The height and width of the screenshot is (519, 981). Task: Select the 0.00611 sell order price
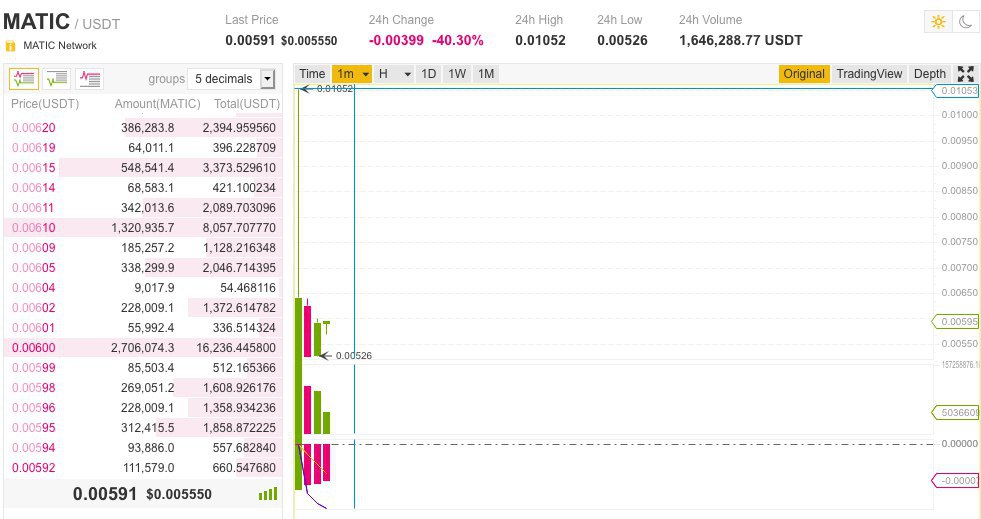pos(34,208)
